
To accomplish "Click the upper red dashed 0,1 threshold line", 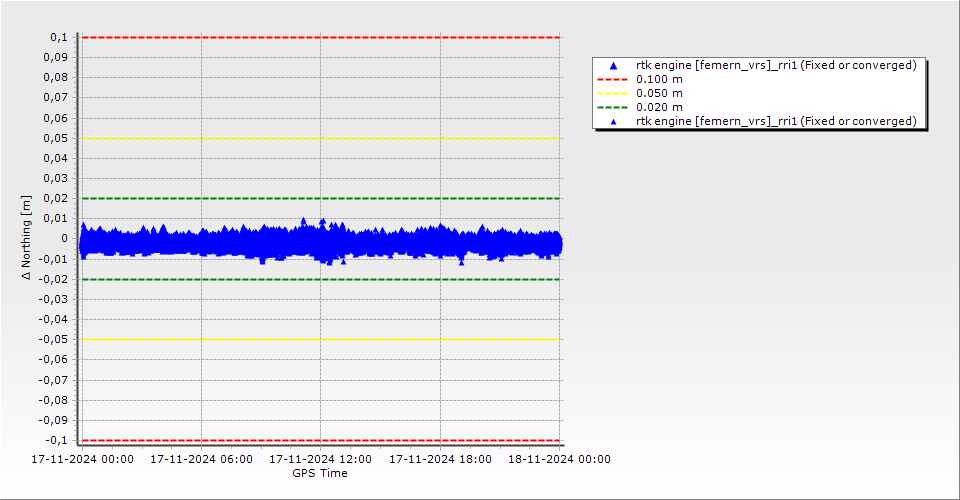I will pos(260,37).
